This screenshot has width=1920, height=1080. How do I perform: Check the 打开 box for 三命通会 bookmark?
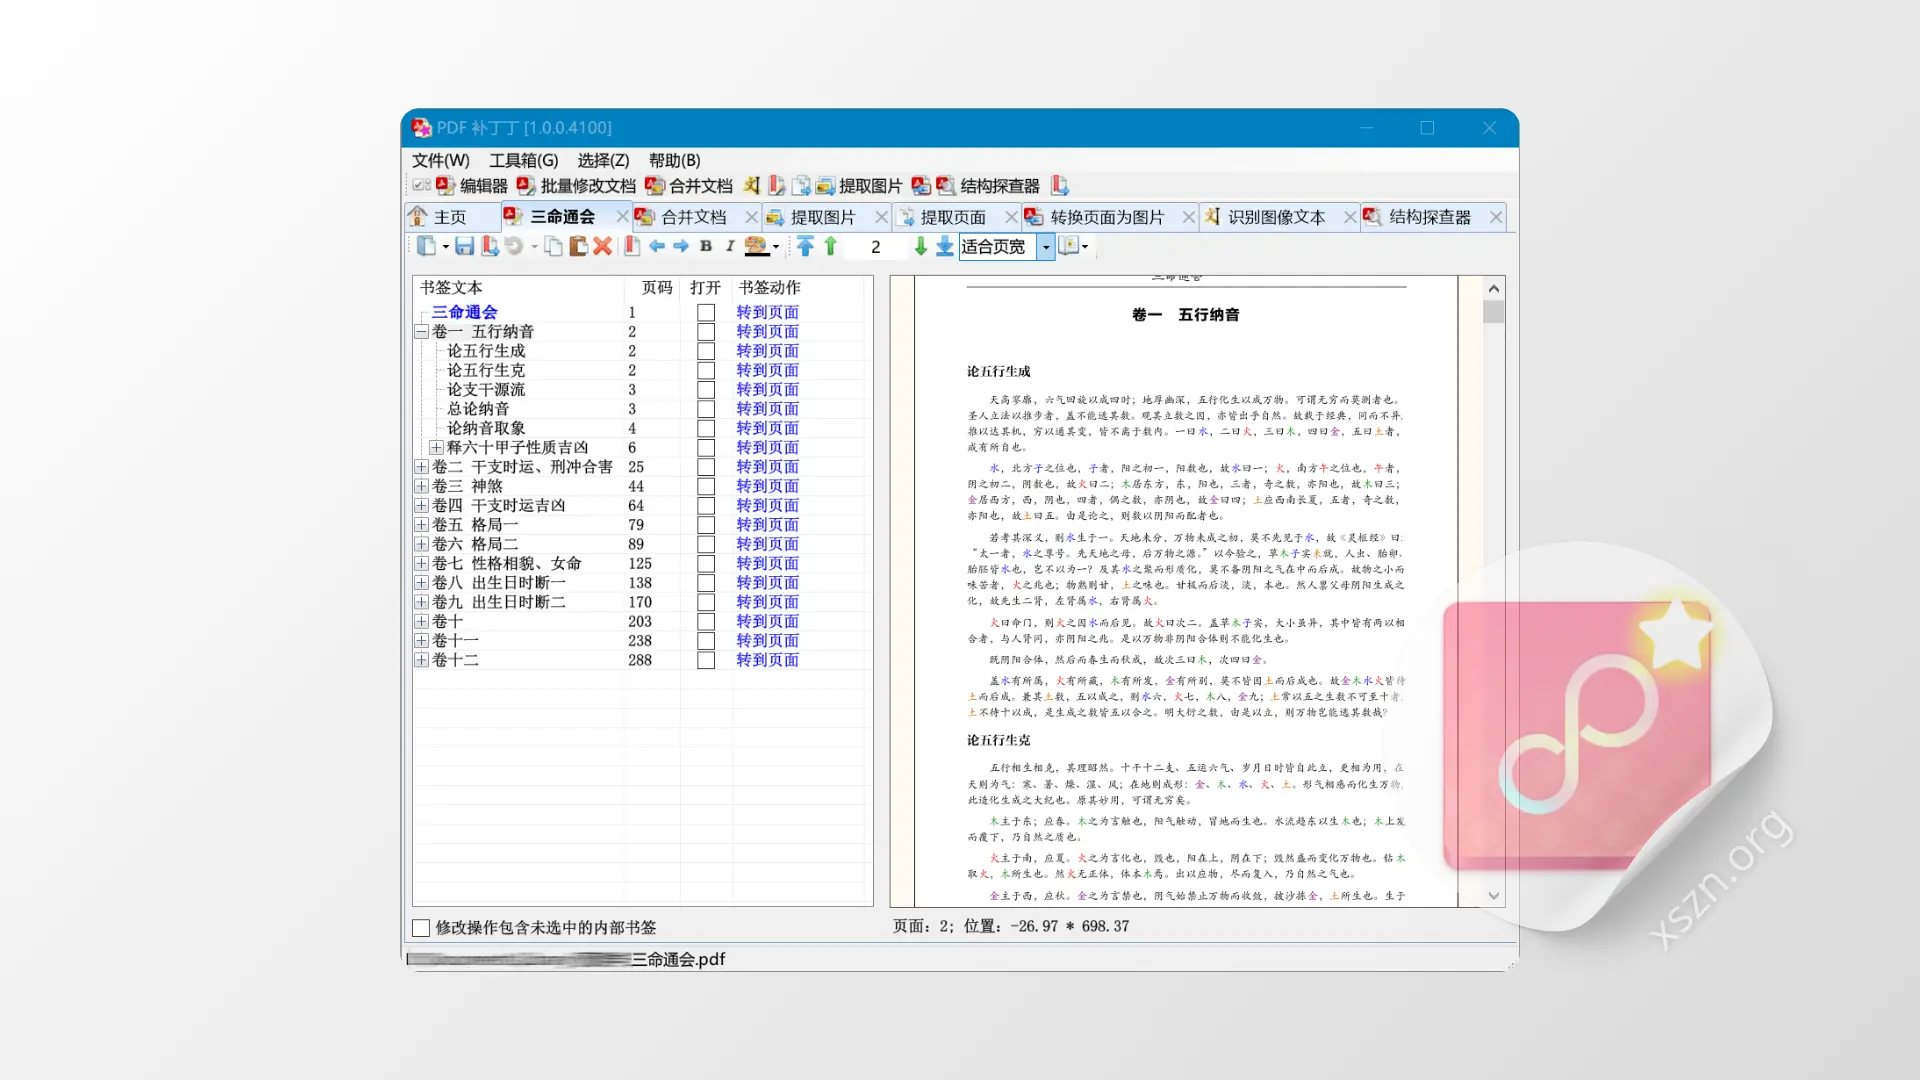click(x=706, y=312)
